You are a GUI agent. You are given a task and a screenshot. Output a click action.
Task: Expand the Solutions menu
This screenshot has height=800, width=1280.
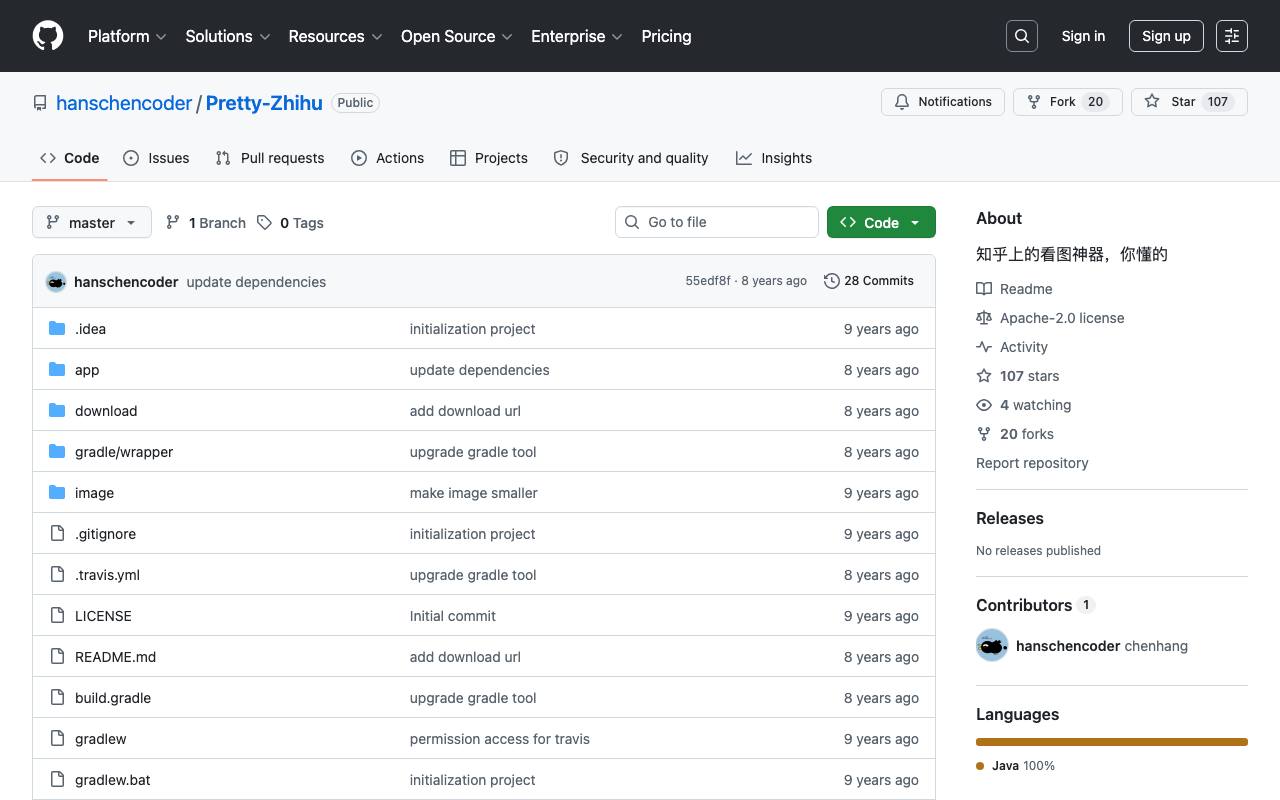point(228,36)
